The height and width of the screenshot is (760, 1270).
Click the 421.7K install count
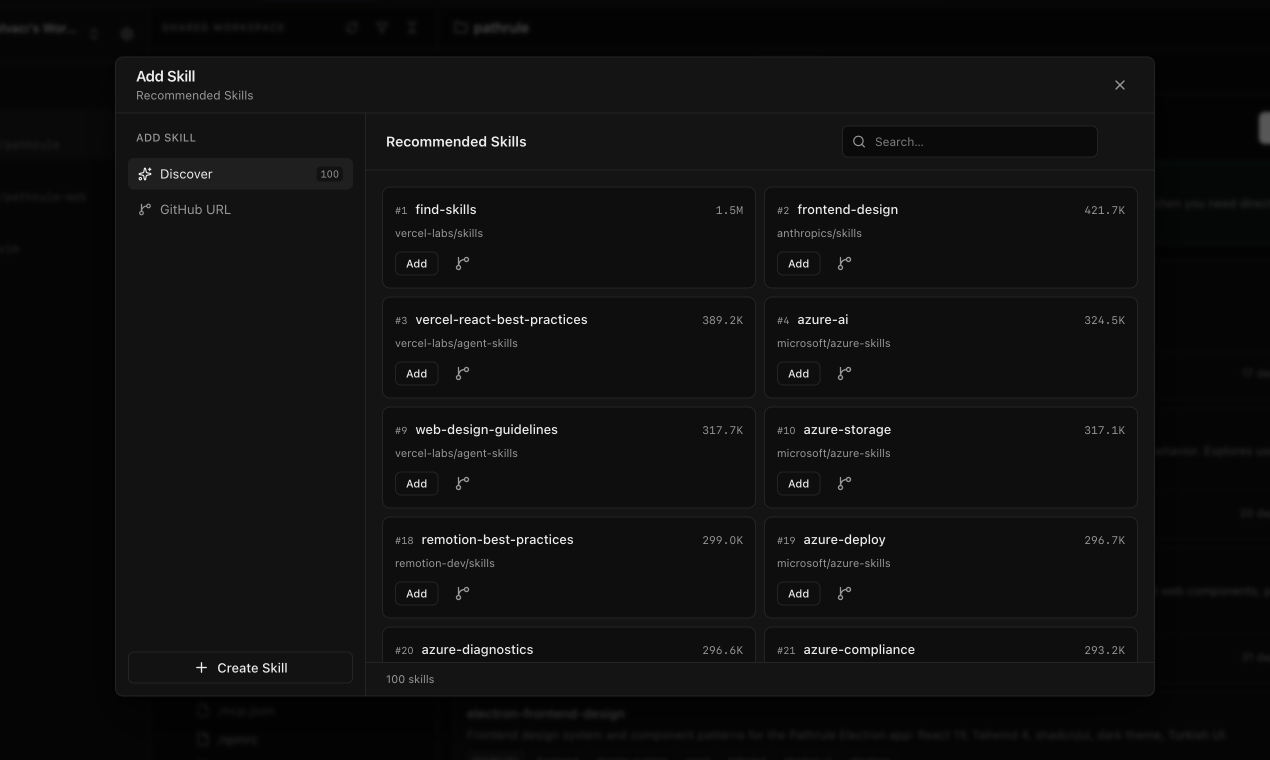tap(1104, 211)
